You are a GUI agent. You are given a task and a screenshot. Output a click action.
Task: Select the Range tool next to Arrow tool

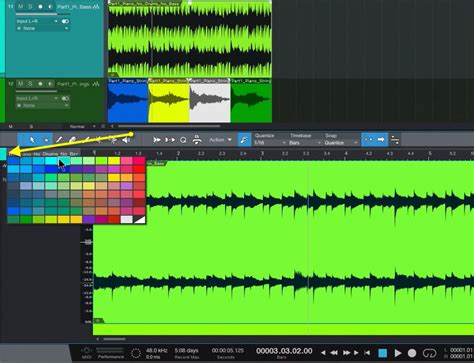[x=46, y=140]
